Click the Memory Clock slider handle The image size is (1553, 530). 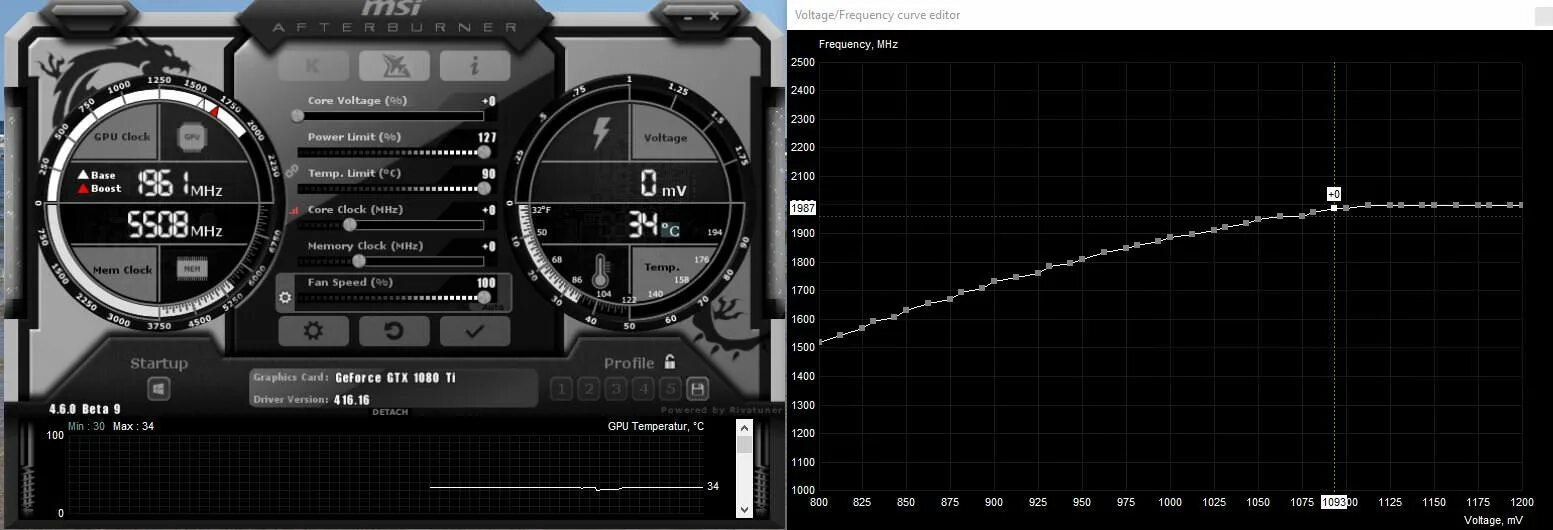359,260
